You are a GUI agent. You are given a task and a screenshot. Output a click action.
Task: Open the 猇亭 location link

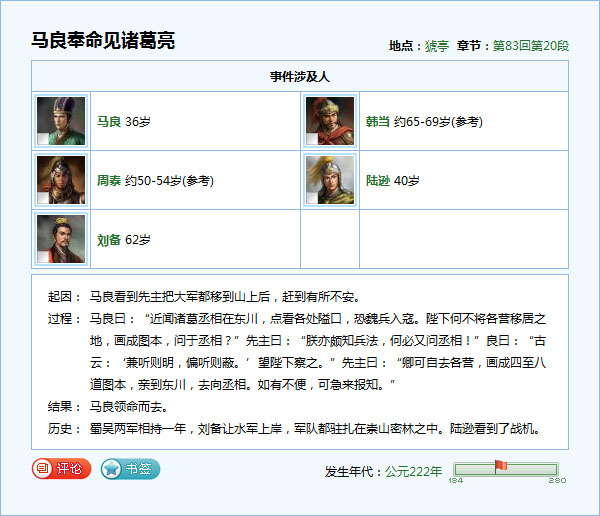pos(436,46)
